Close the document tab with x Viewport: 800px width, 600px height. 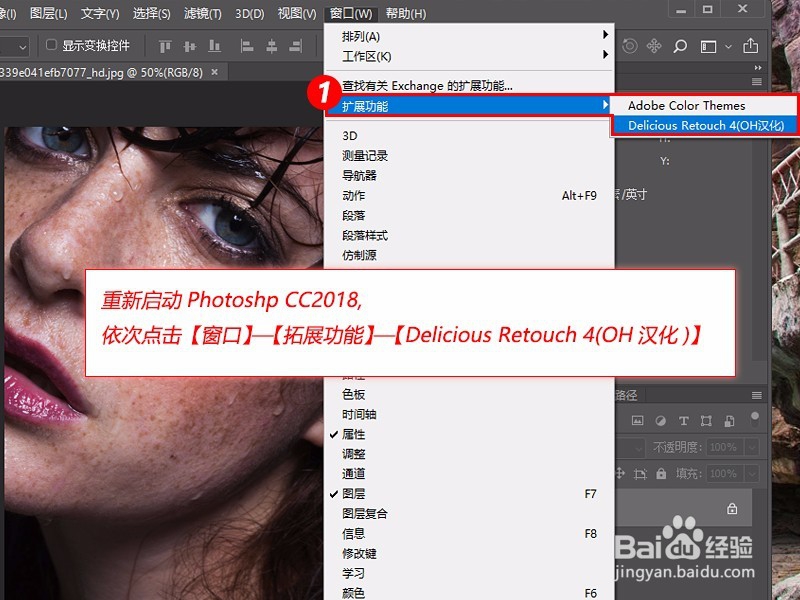coord(215,72)
